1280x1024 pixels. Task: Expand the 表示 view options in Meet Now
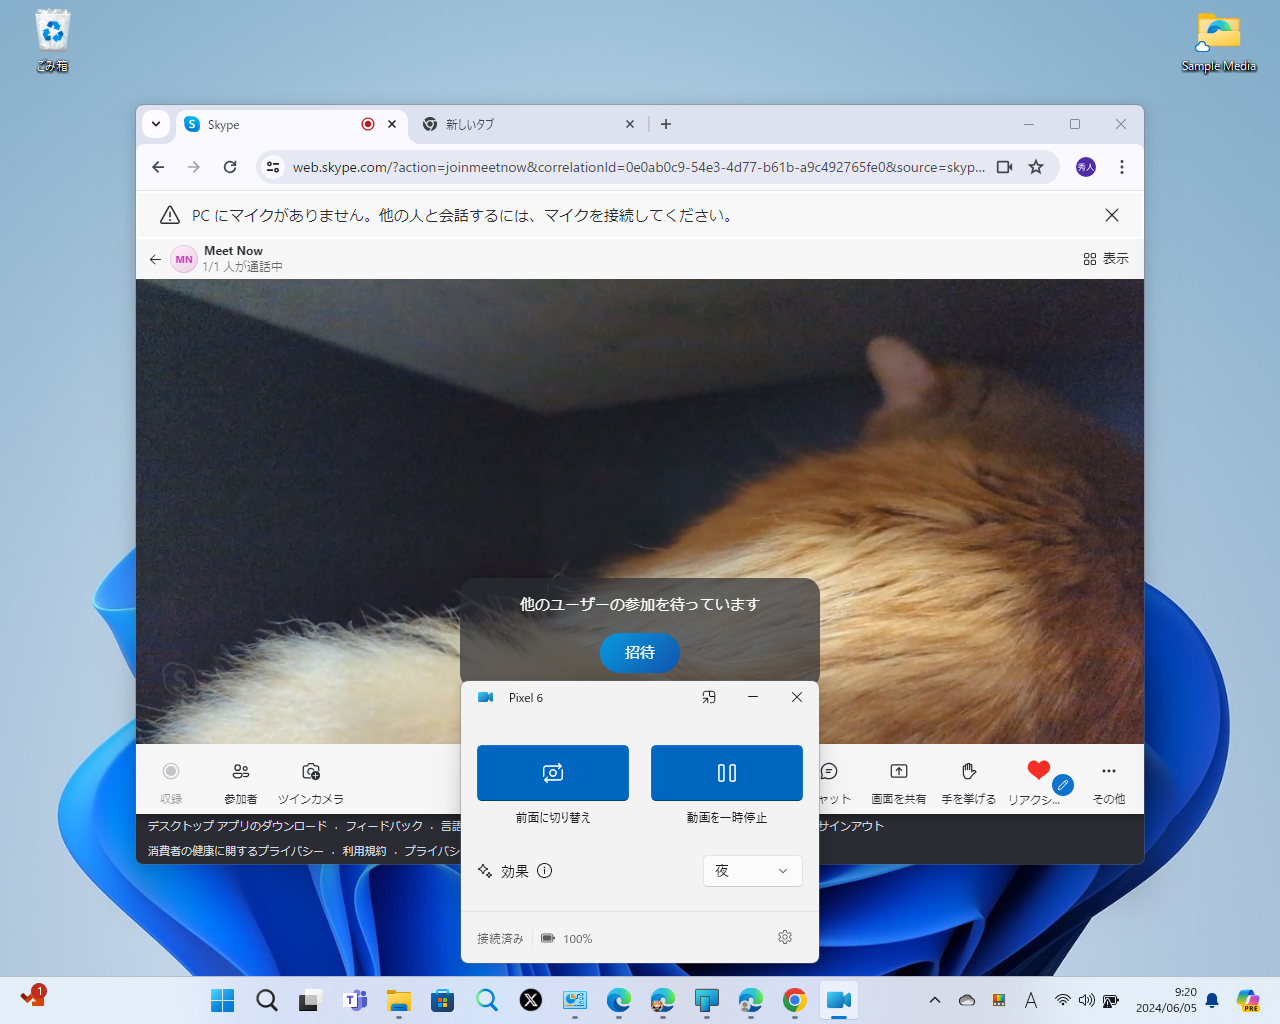(x=1104, y=258)
